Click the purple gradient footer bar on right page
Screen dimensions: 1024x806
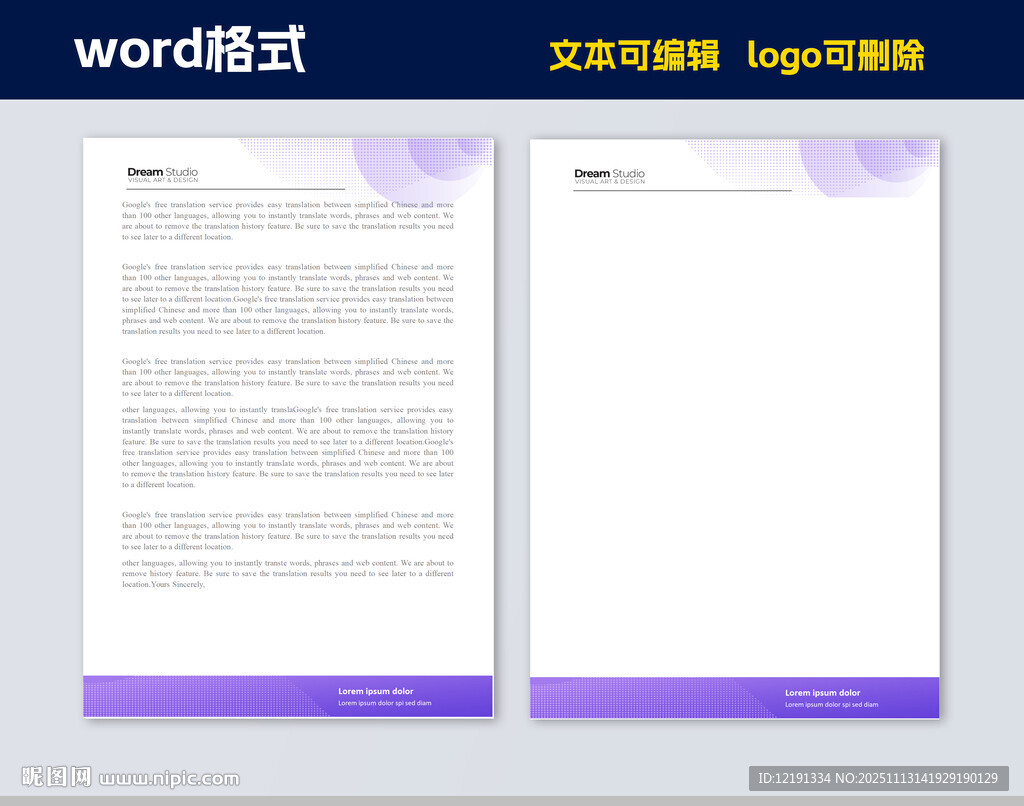pyautogui.click(x=735, y=697)
